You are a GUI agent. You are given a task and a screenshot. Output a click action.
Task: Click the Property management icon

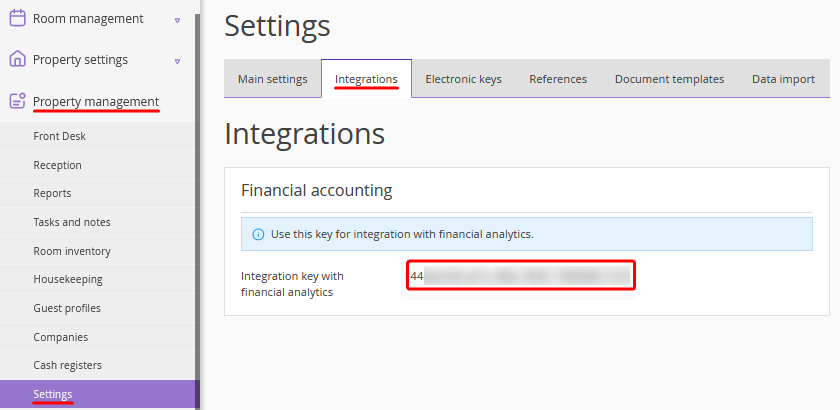pos(17,101)
